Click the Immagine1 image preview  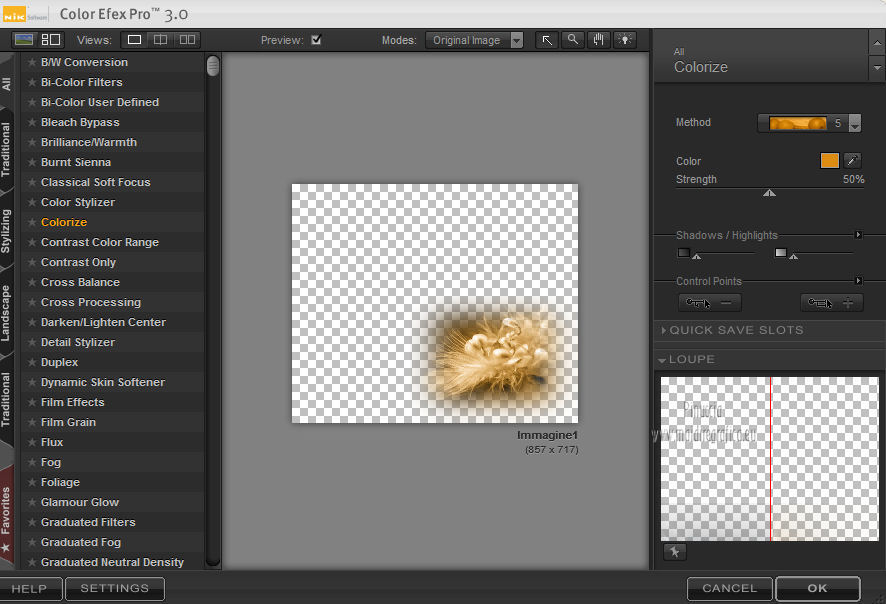(435, 303)
